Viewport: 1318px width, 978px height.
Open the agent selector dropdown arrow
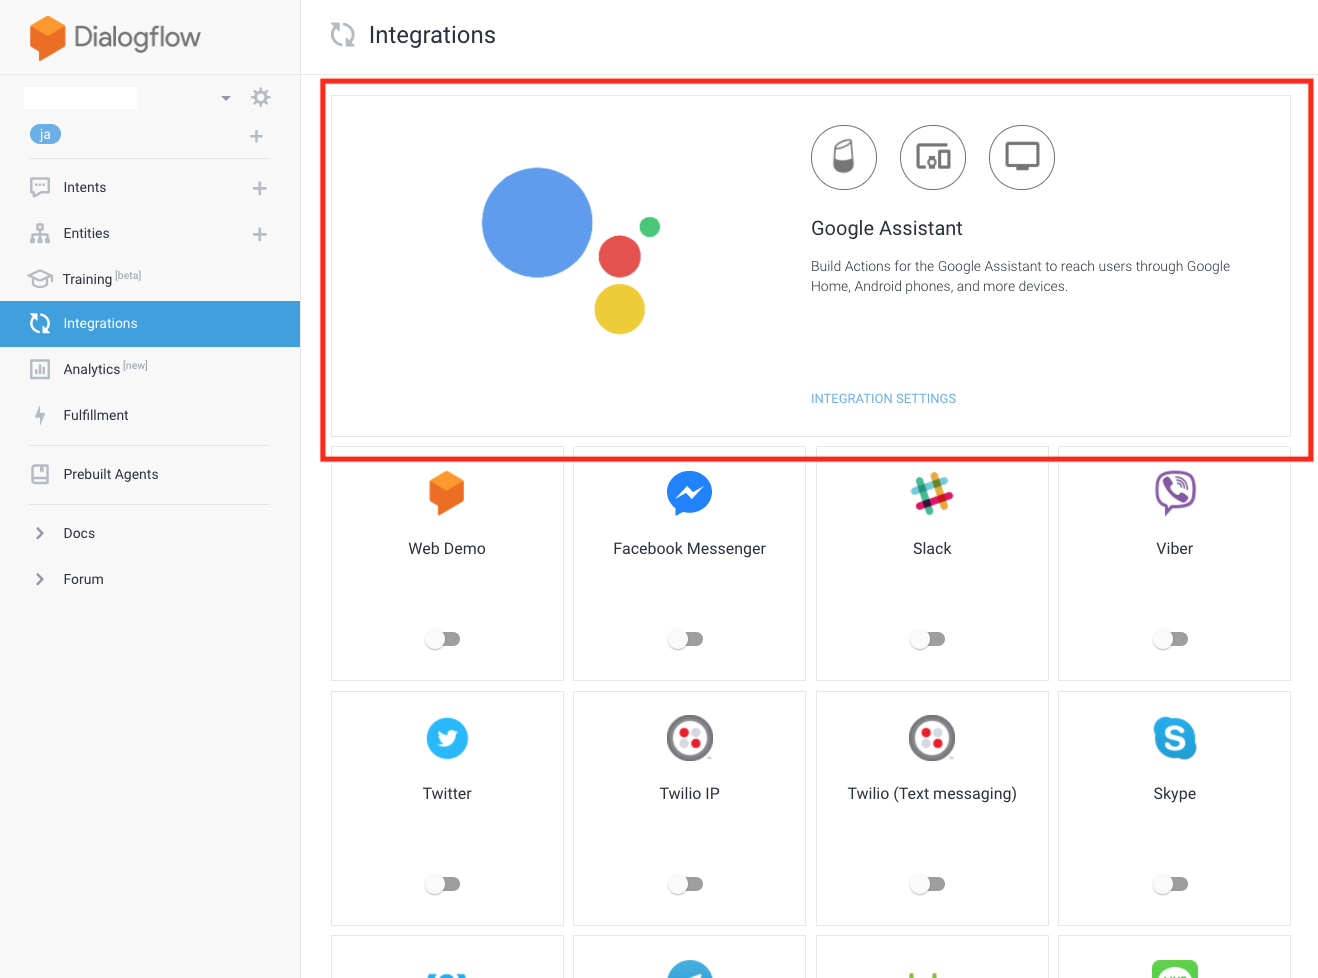pyautogui.click(x=226, y=98)
